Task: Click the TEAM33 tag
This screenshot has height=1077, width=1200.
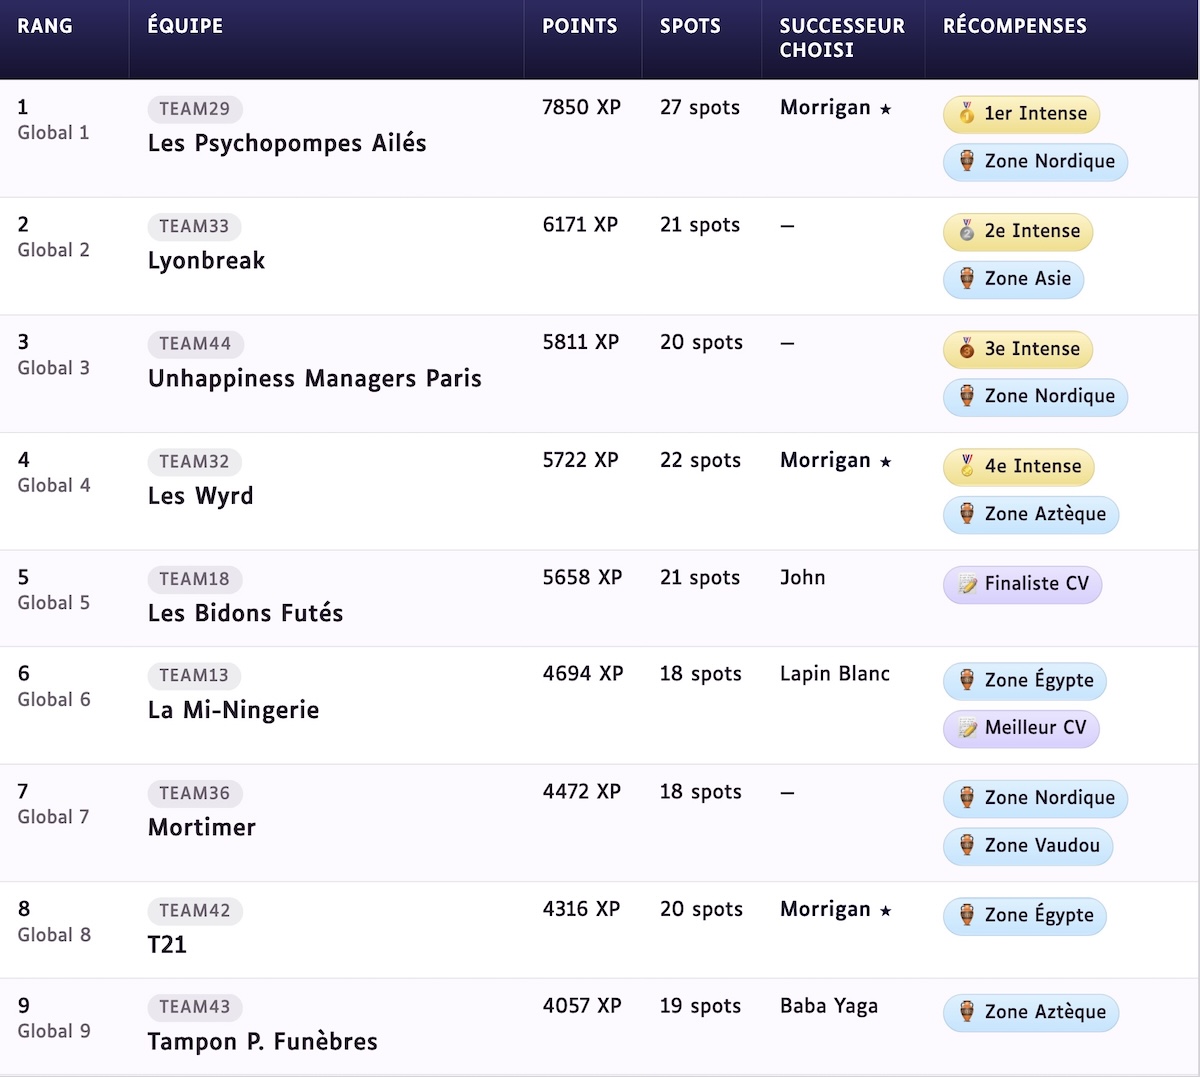Action: pyautogui.click(x=195, y=227)
